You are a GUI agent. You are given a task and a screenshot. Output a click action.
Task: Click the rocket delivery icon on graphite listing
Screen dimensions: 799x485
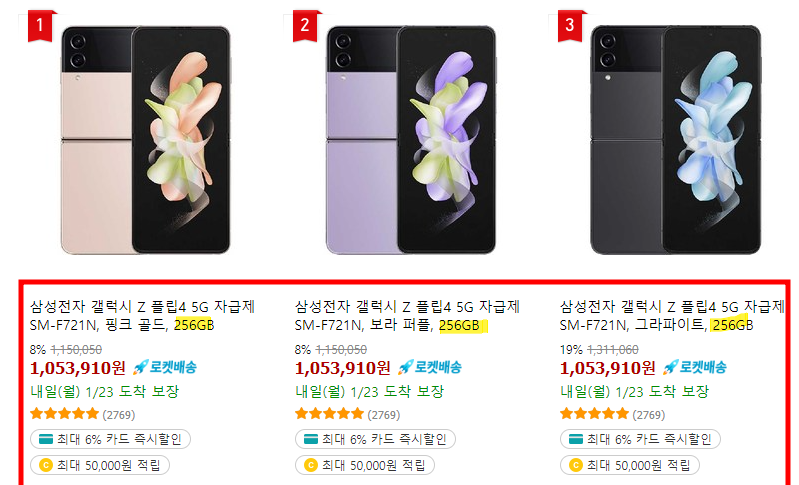pyautogui.click(x=671, y=367)
